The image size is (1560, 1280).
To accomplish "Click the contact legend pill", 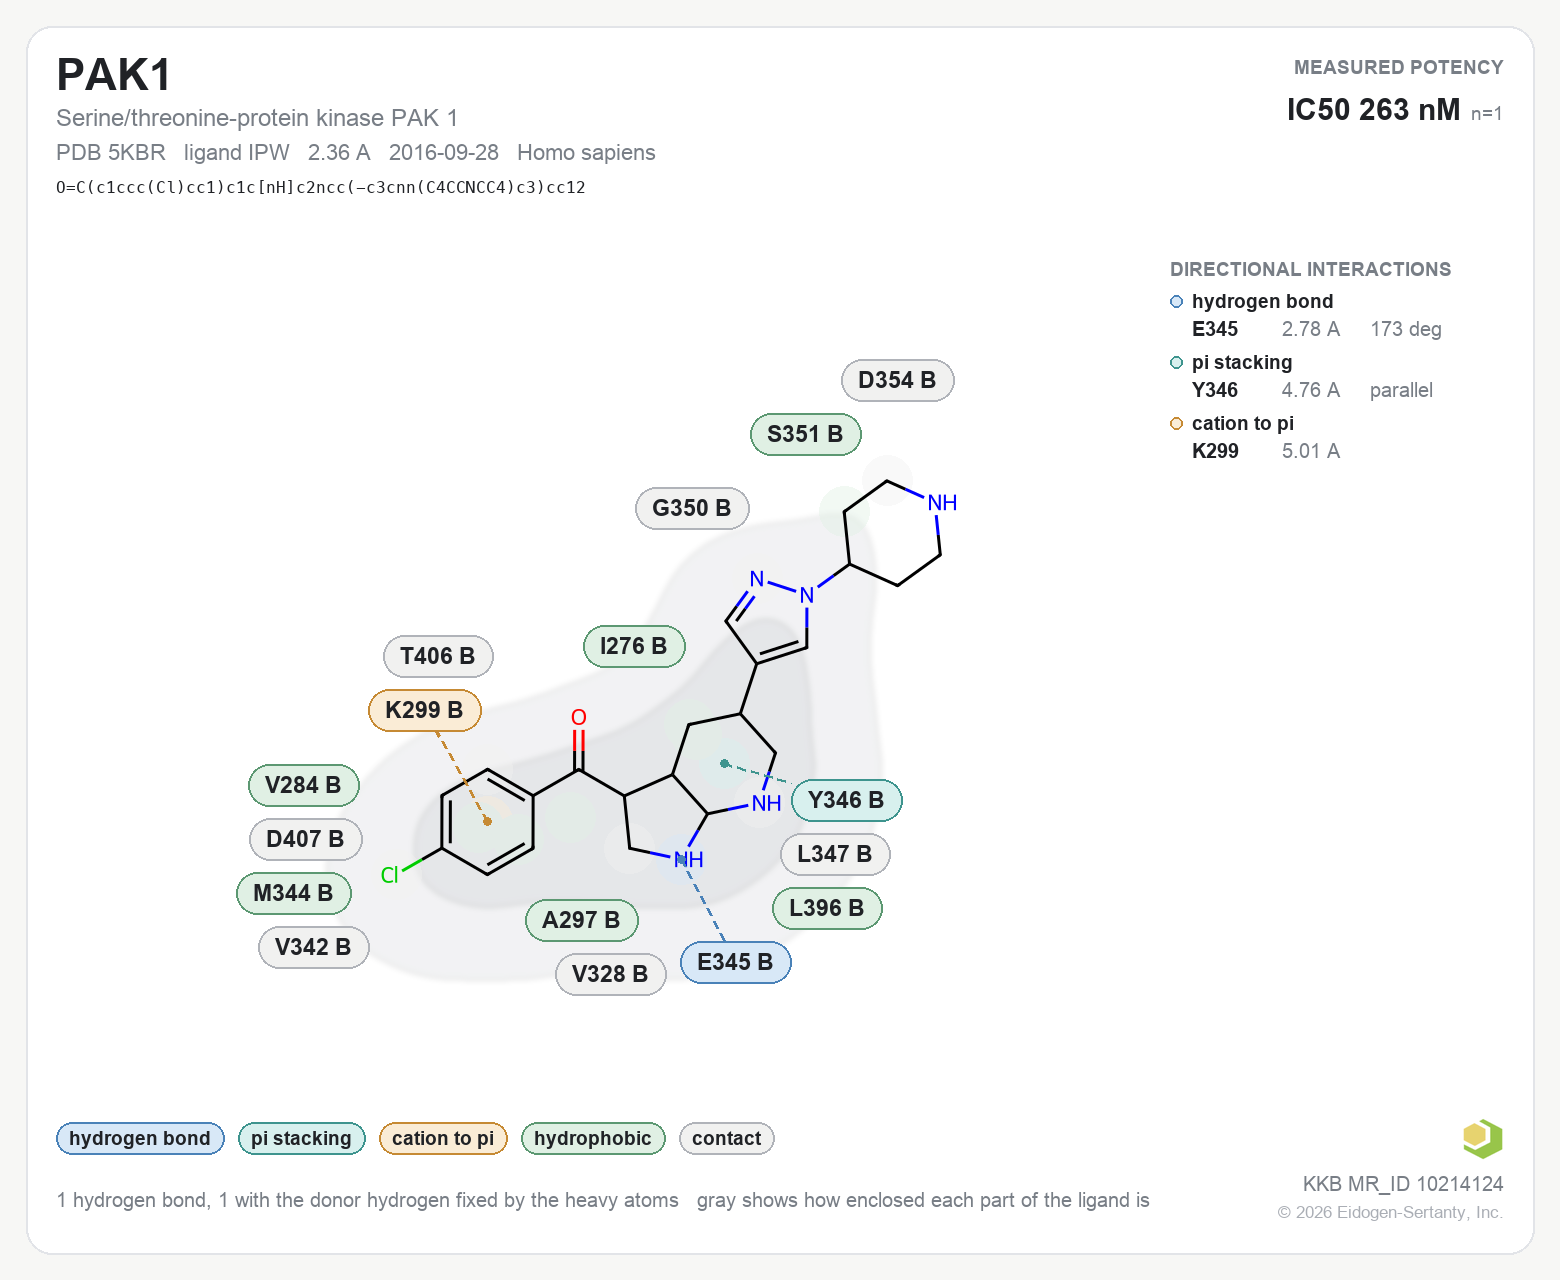I will [x=727, y=1138].
